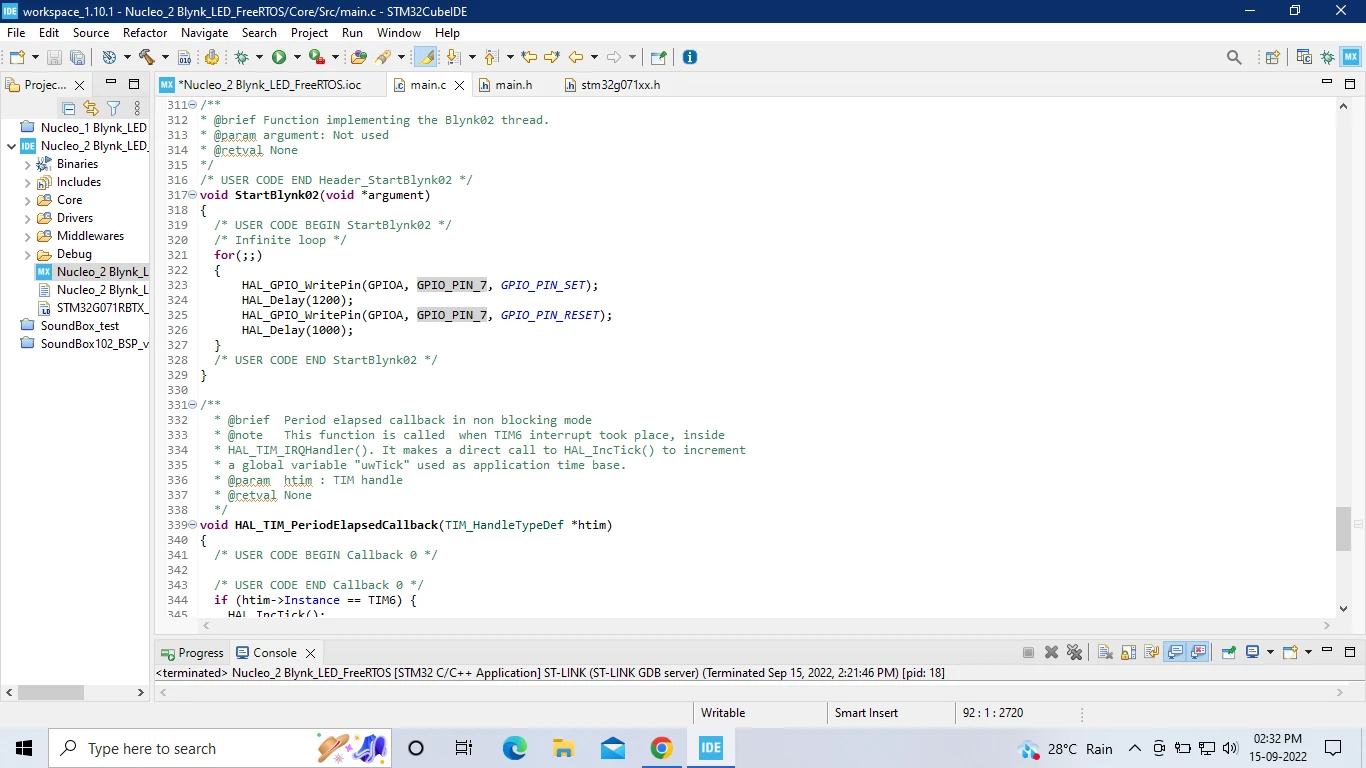Open the File menu
The image size is (1366, 768).
[x=16, y=33]
